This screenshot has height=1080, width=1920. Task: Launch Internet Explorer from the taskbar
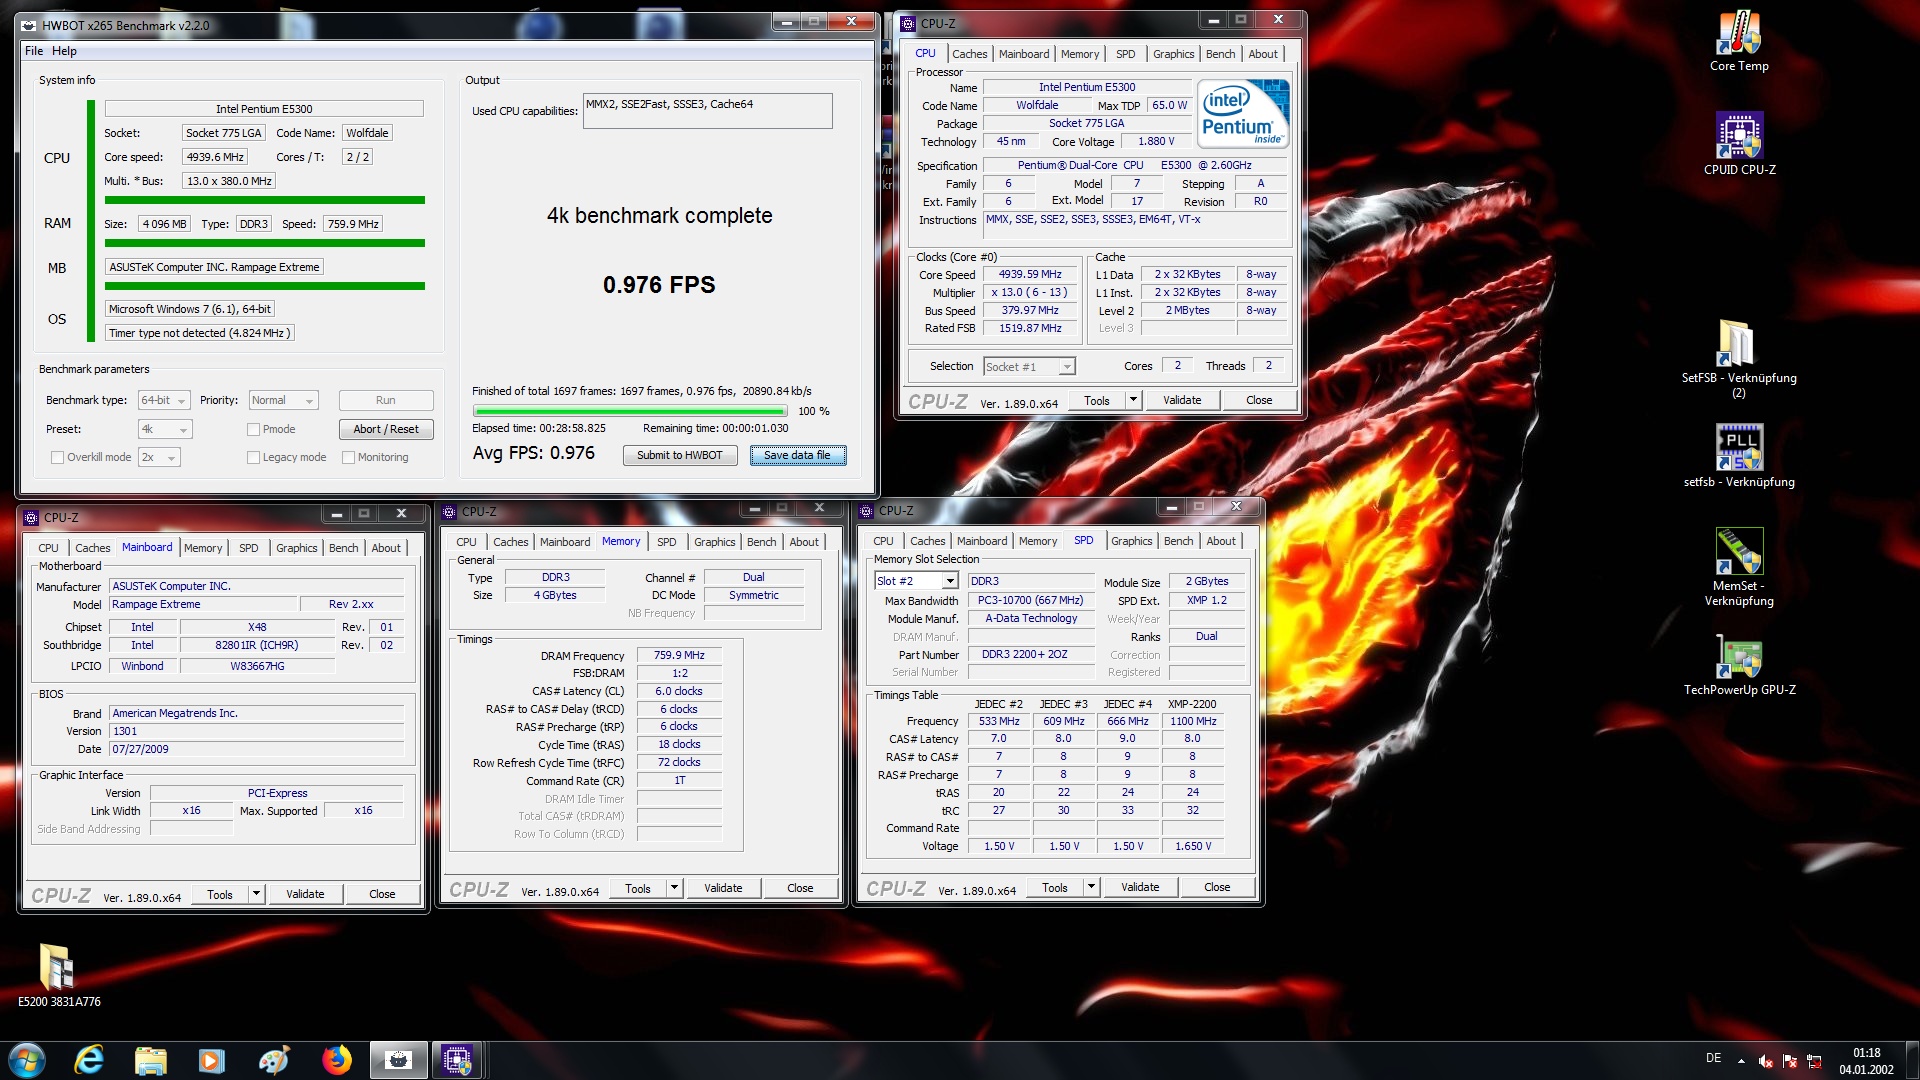tap(89, 1060)
